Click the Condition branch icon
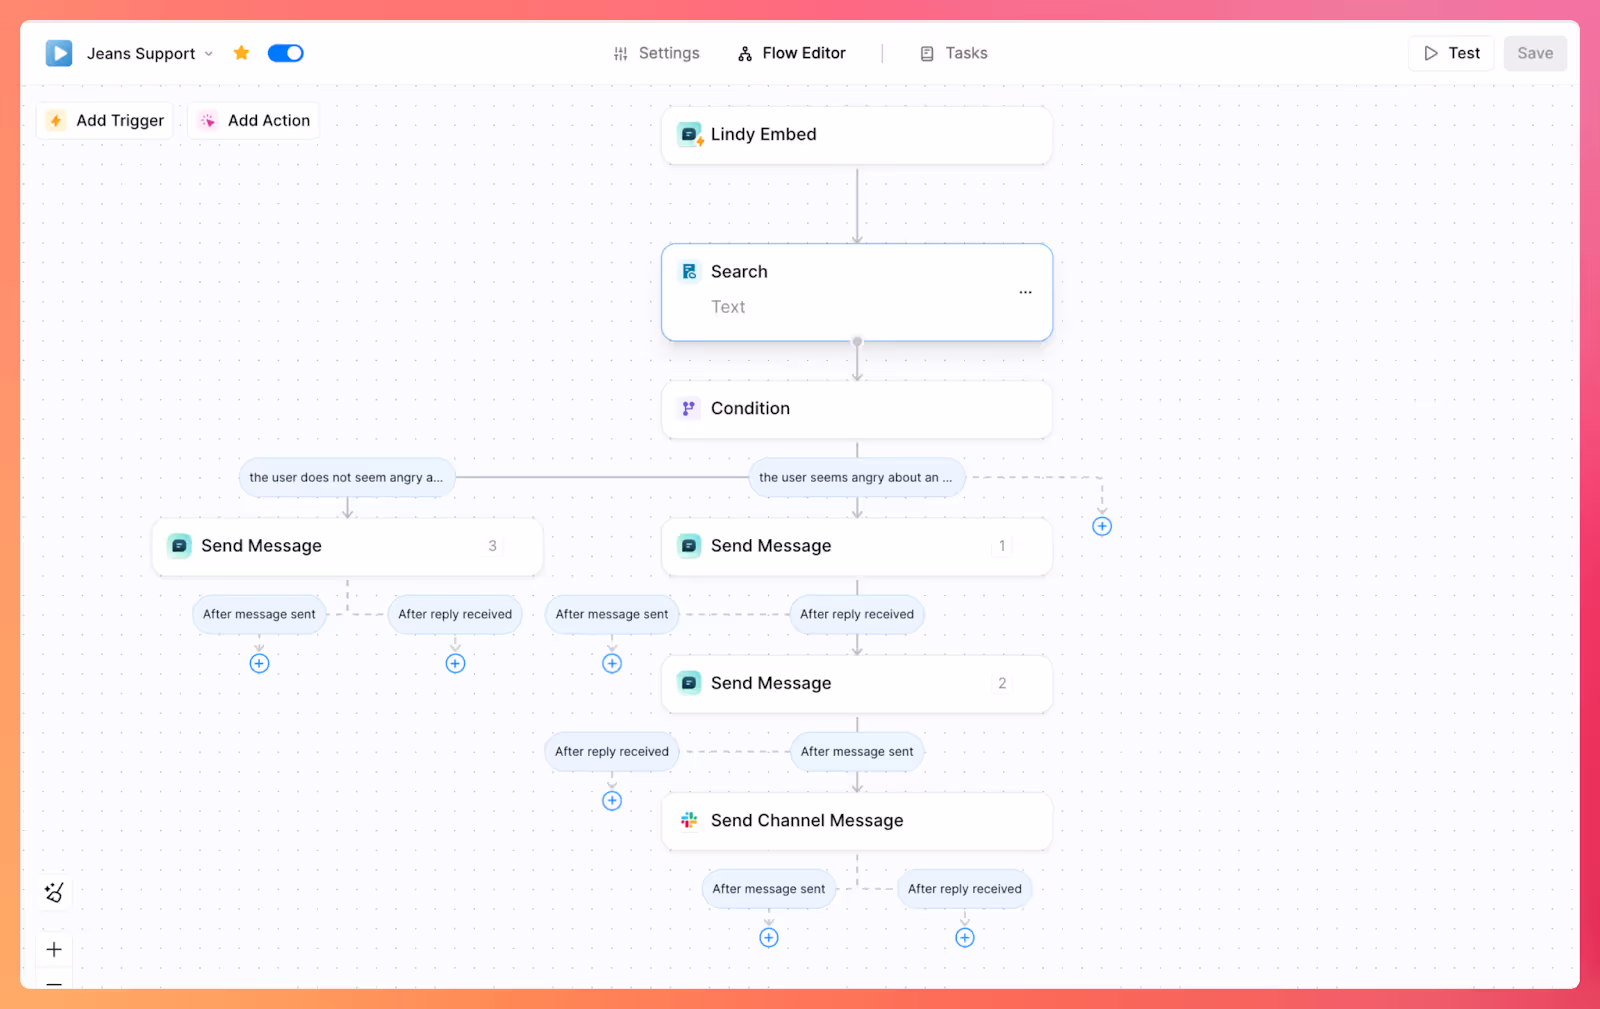The height and width of the screenshot is (1009, 1600). pos(688,408)
